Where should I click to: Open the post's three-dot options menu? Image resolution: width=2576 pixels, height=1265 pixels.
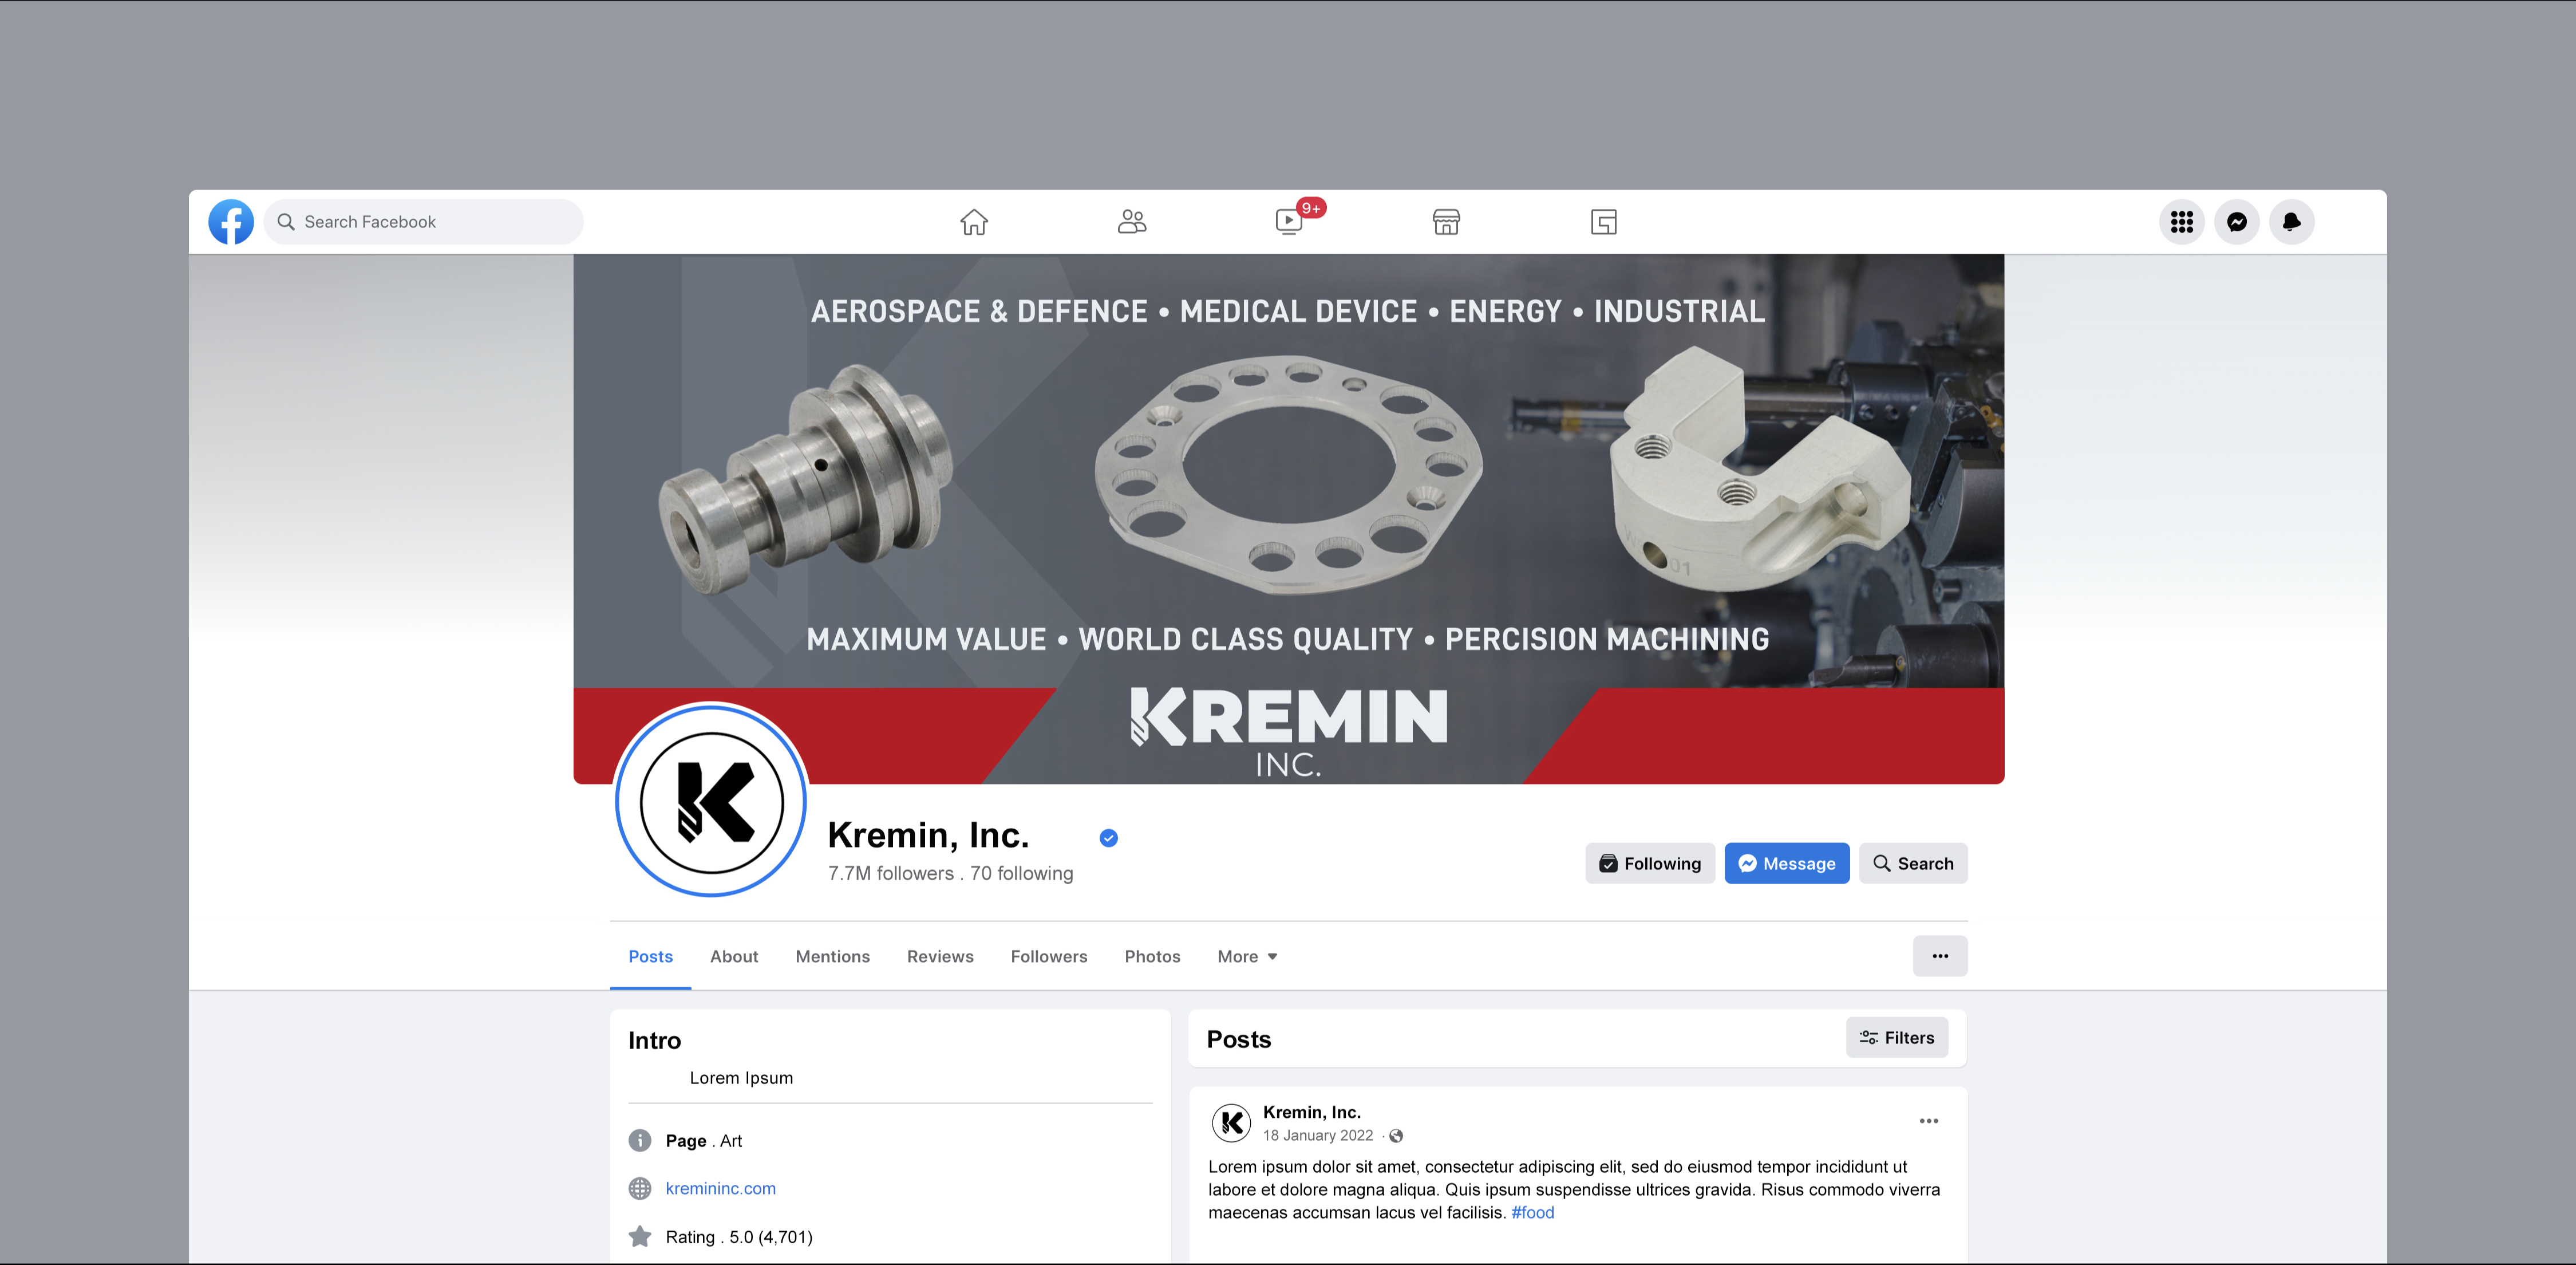pos(1929,1121)
